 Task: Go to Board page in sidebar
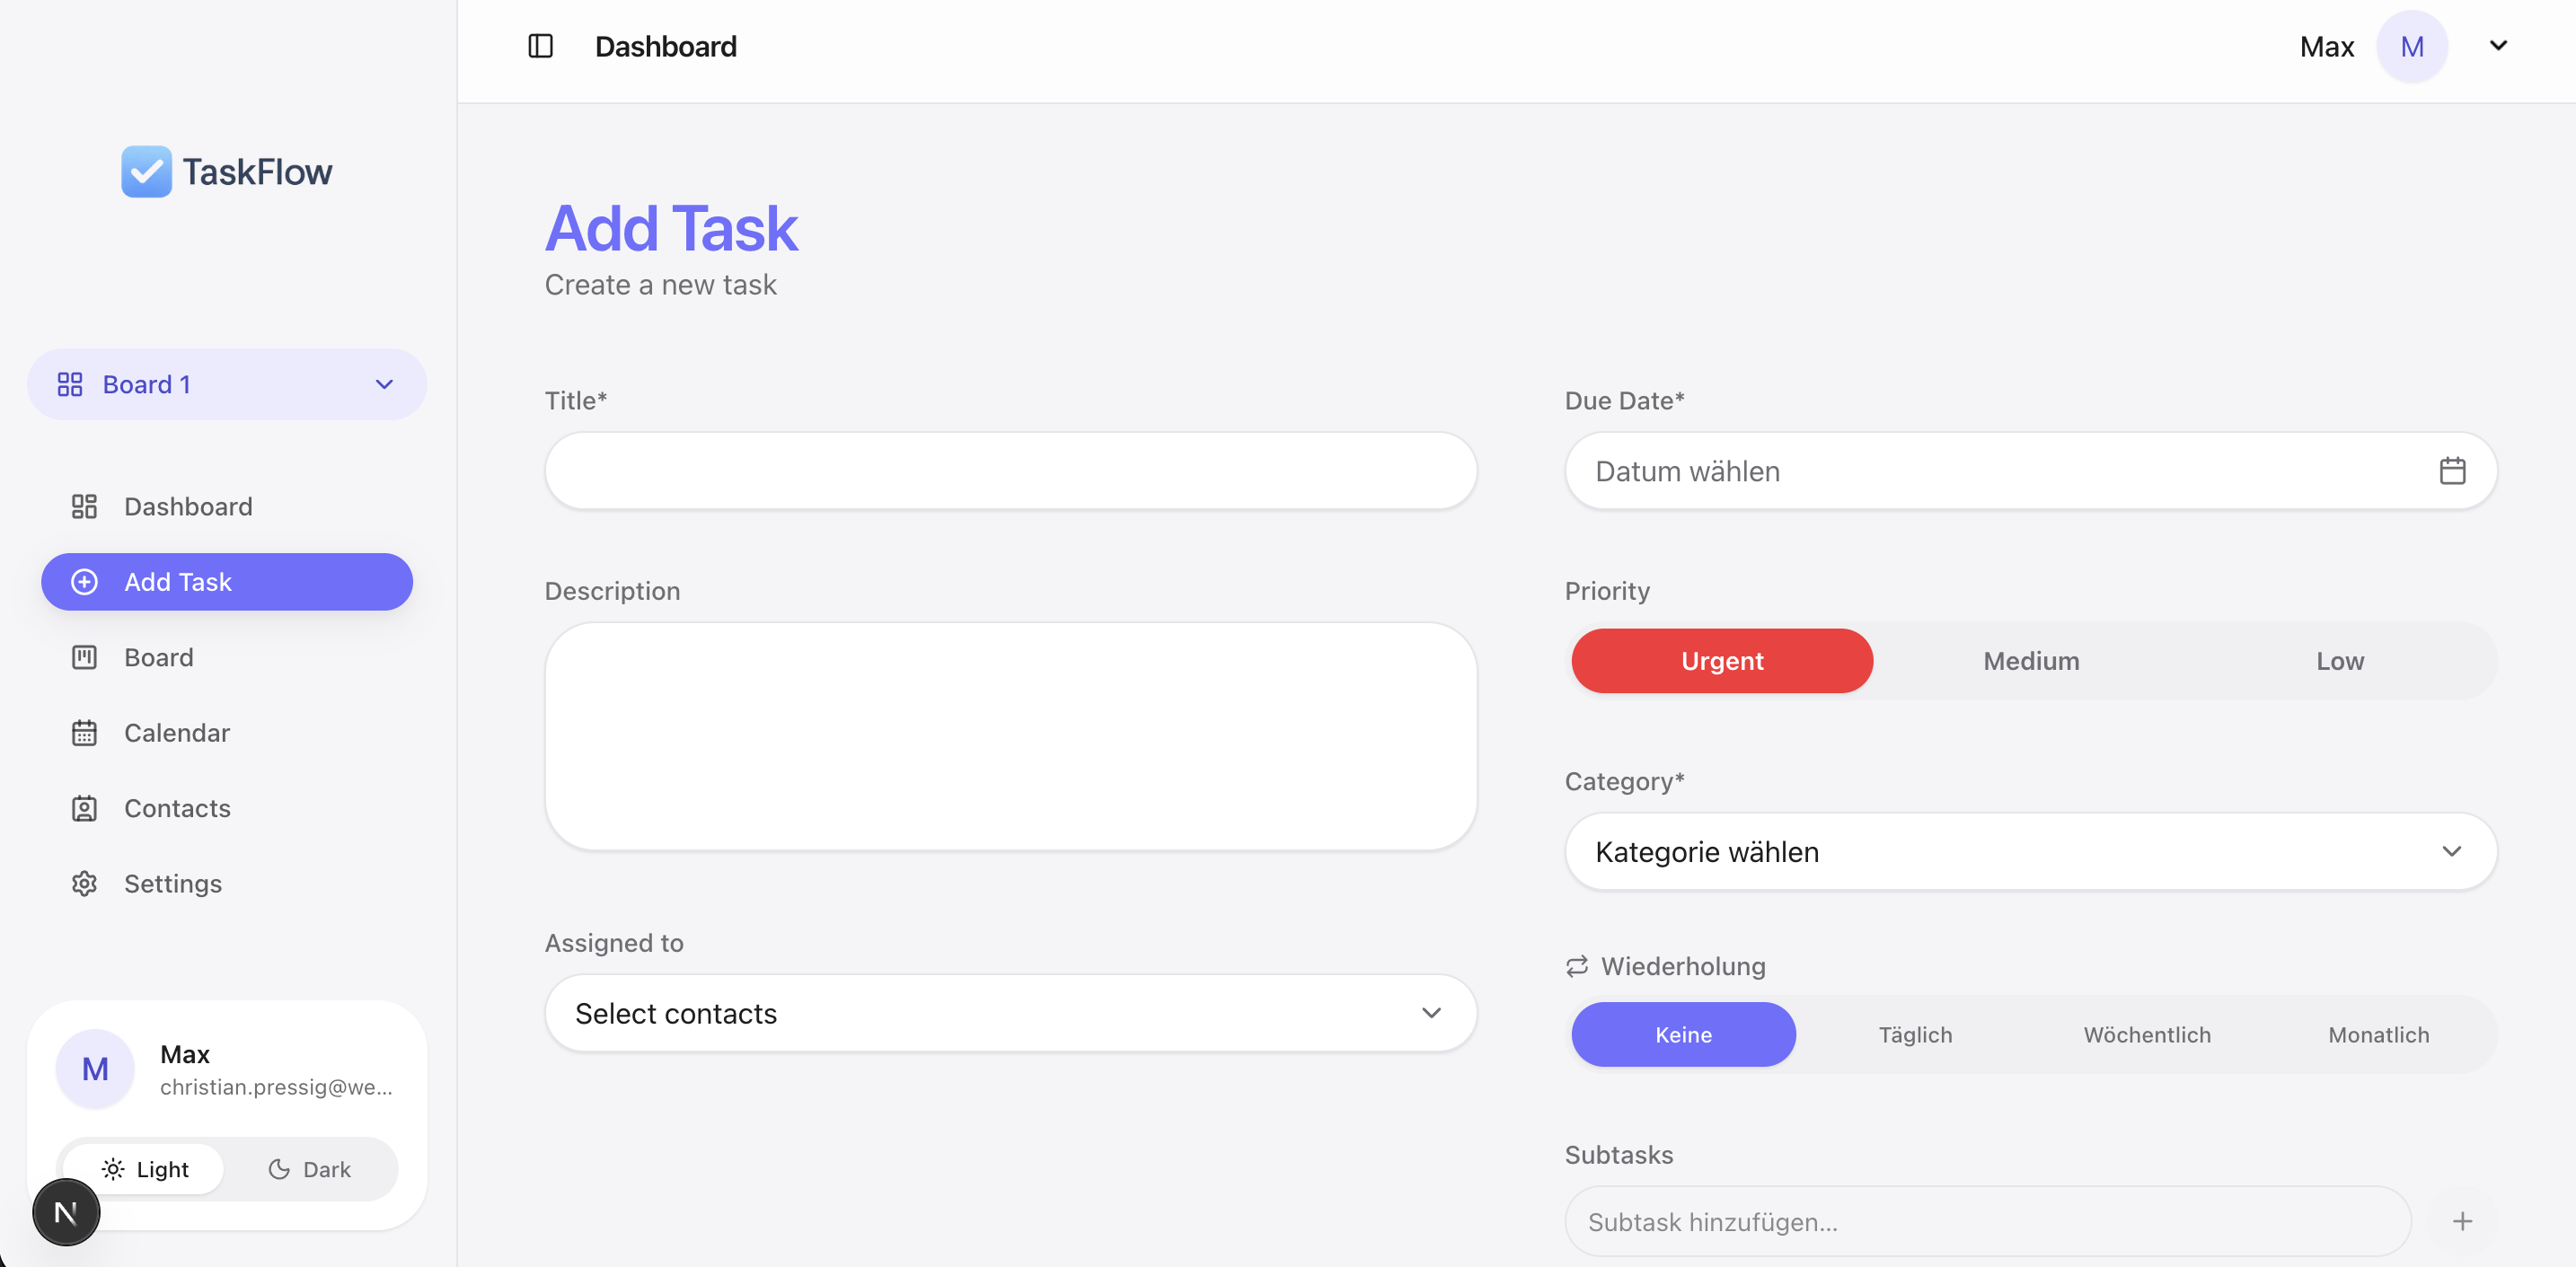tap(227, 658)
